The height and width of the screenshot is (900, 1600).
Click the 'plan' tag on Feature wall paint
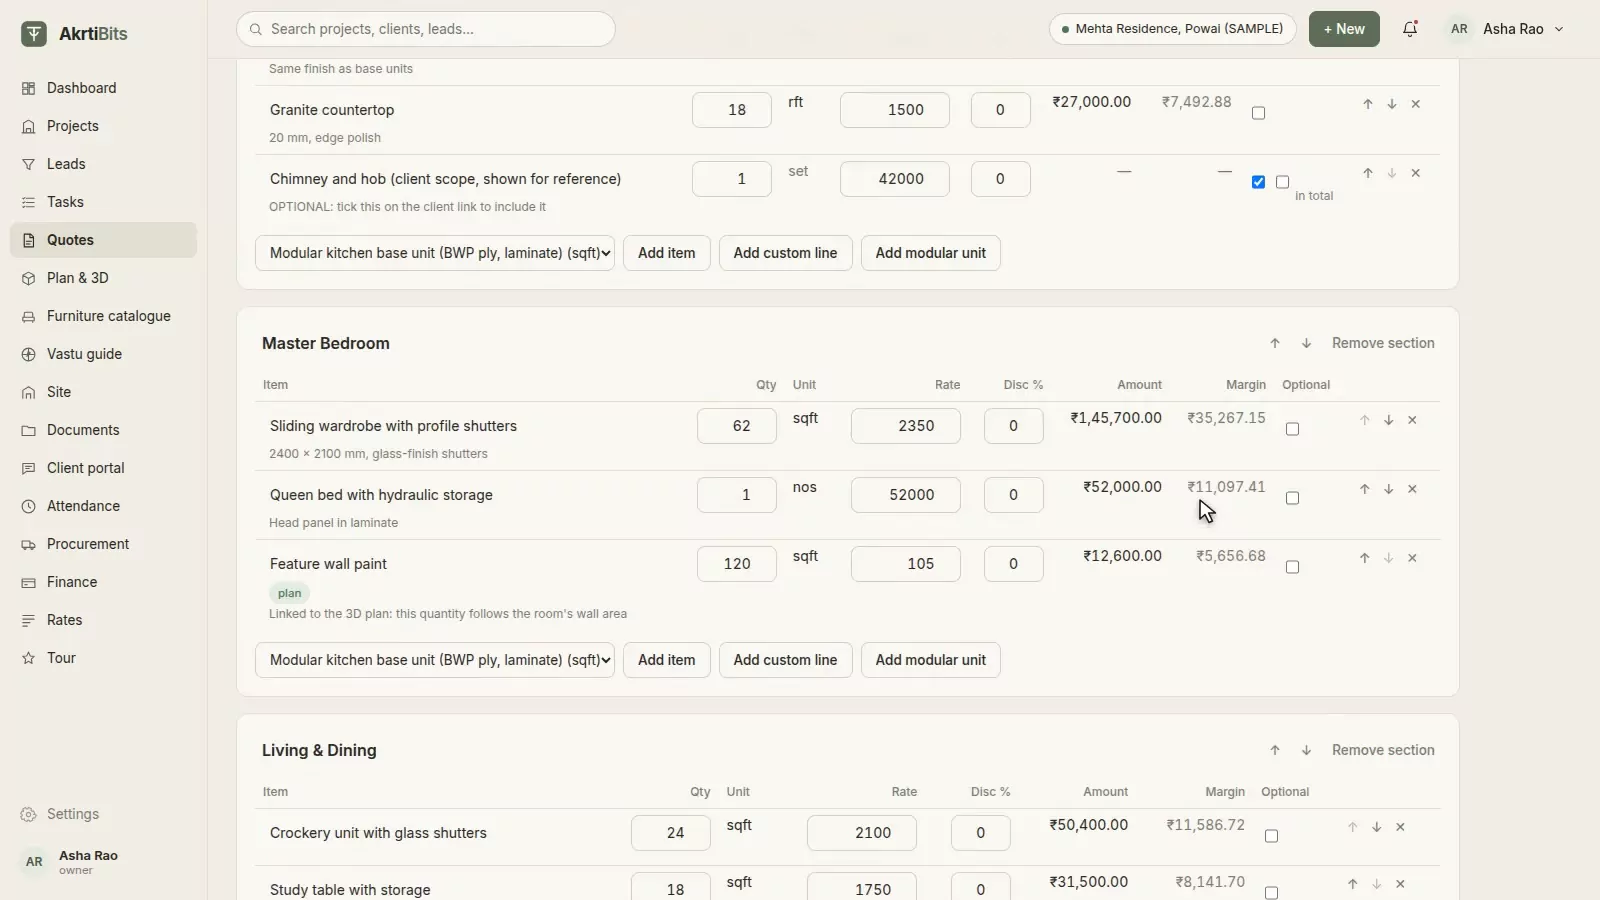[290, 593]
